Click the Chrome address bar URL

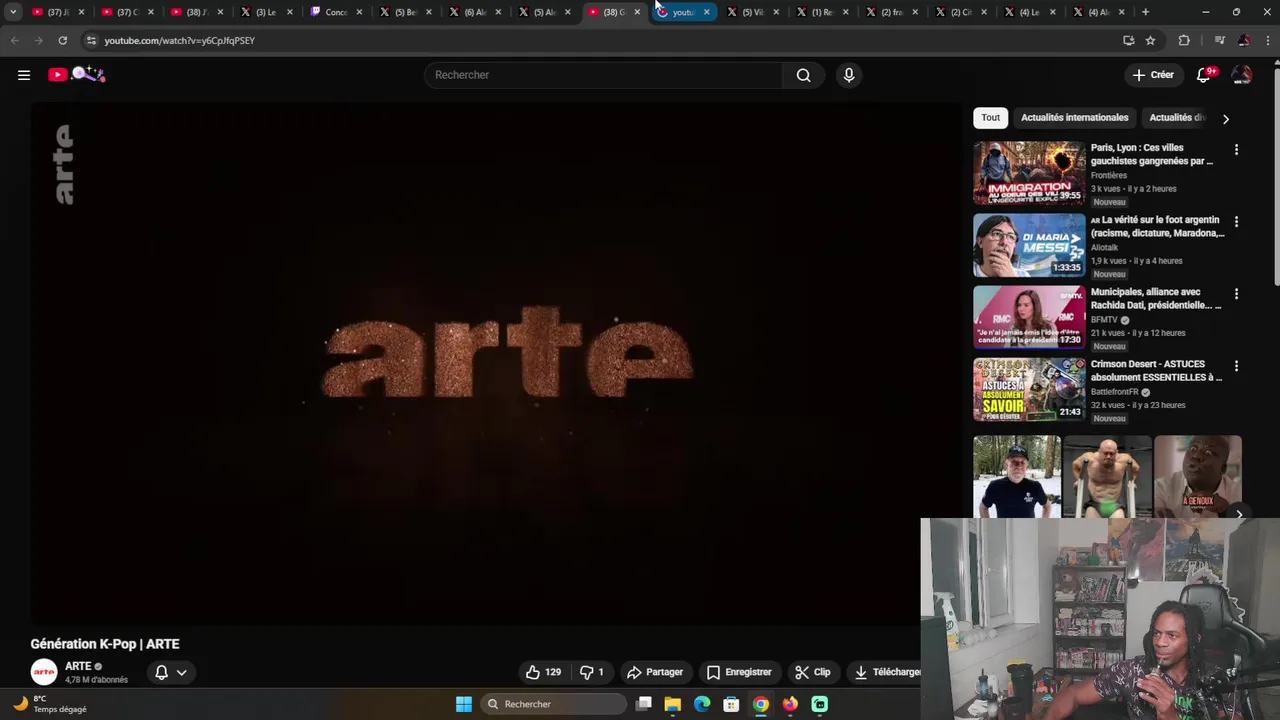click(179, 40)
